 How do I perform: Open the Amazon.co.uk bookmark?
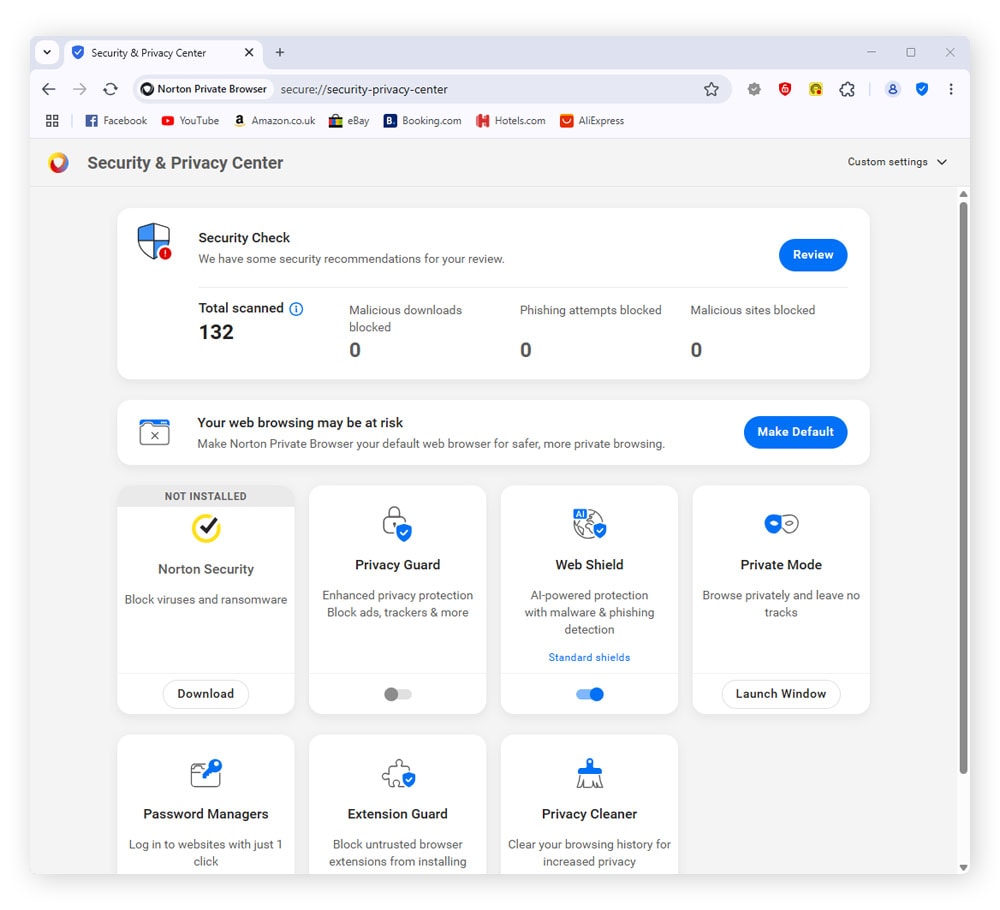point(275,121)
